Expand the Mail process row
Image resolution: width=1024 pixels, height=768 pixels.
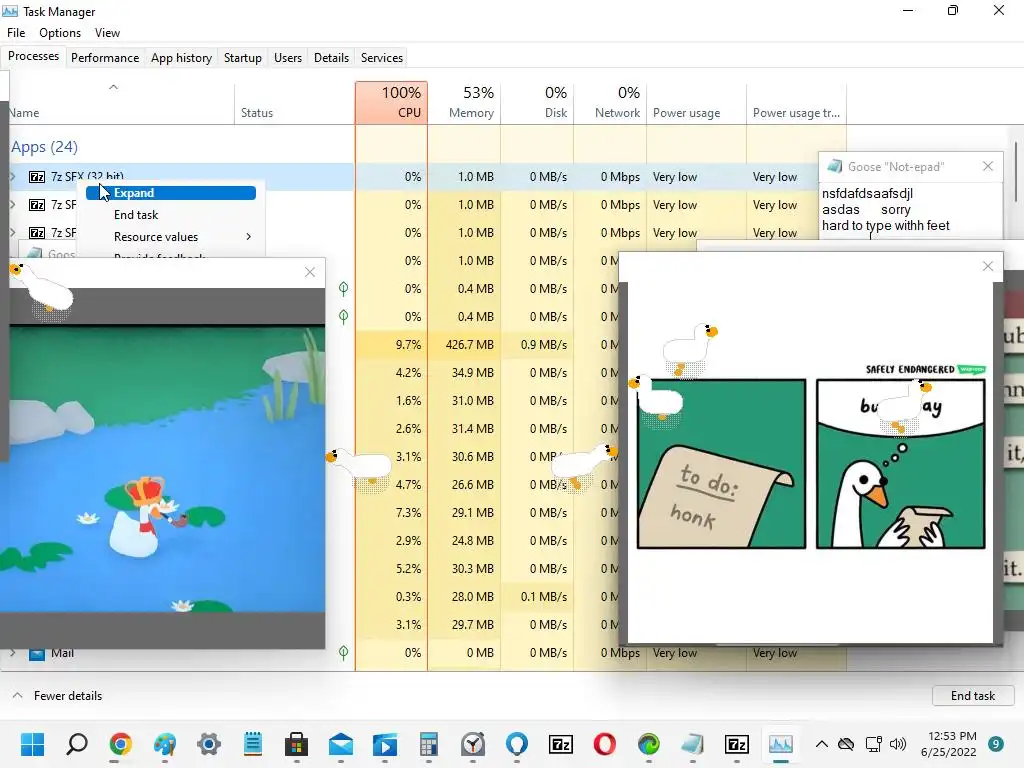click(12, 652)
